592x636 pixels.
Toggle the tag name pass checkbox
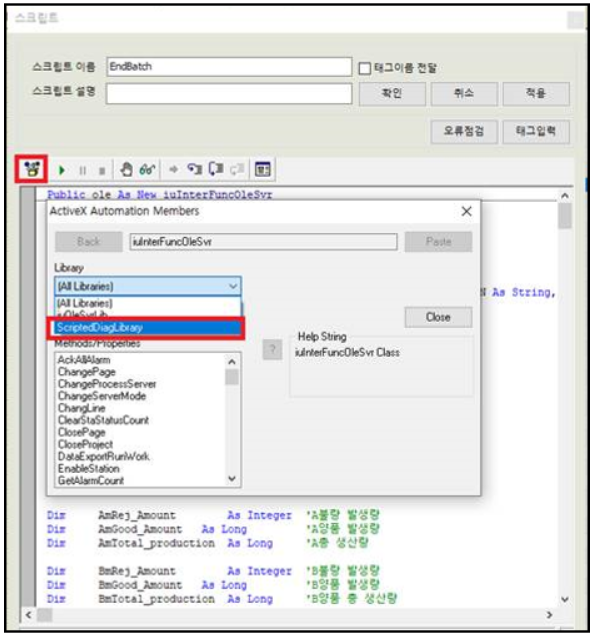coord(365,68)
